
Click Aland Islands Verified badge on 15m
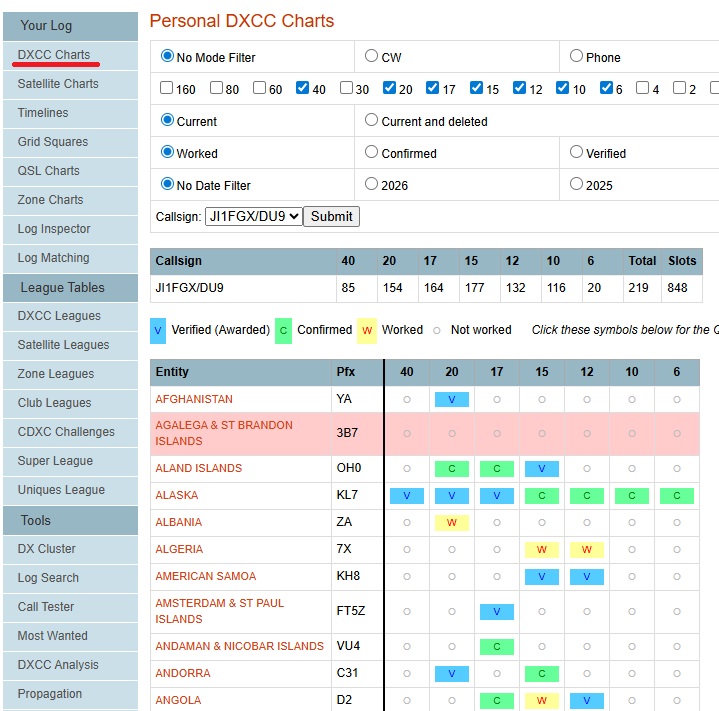coord(542,468)
